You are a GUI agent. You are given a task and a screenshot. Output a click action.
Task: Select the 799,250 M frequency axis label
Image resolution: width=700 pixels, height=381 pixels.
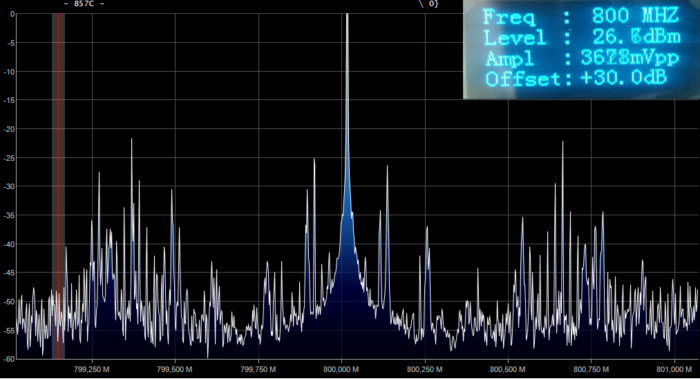coord(92,369)
